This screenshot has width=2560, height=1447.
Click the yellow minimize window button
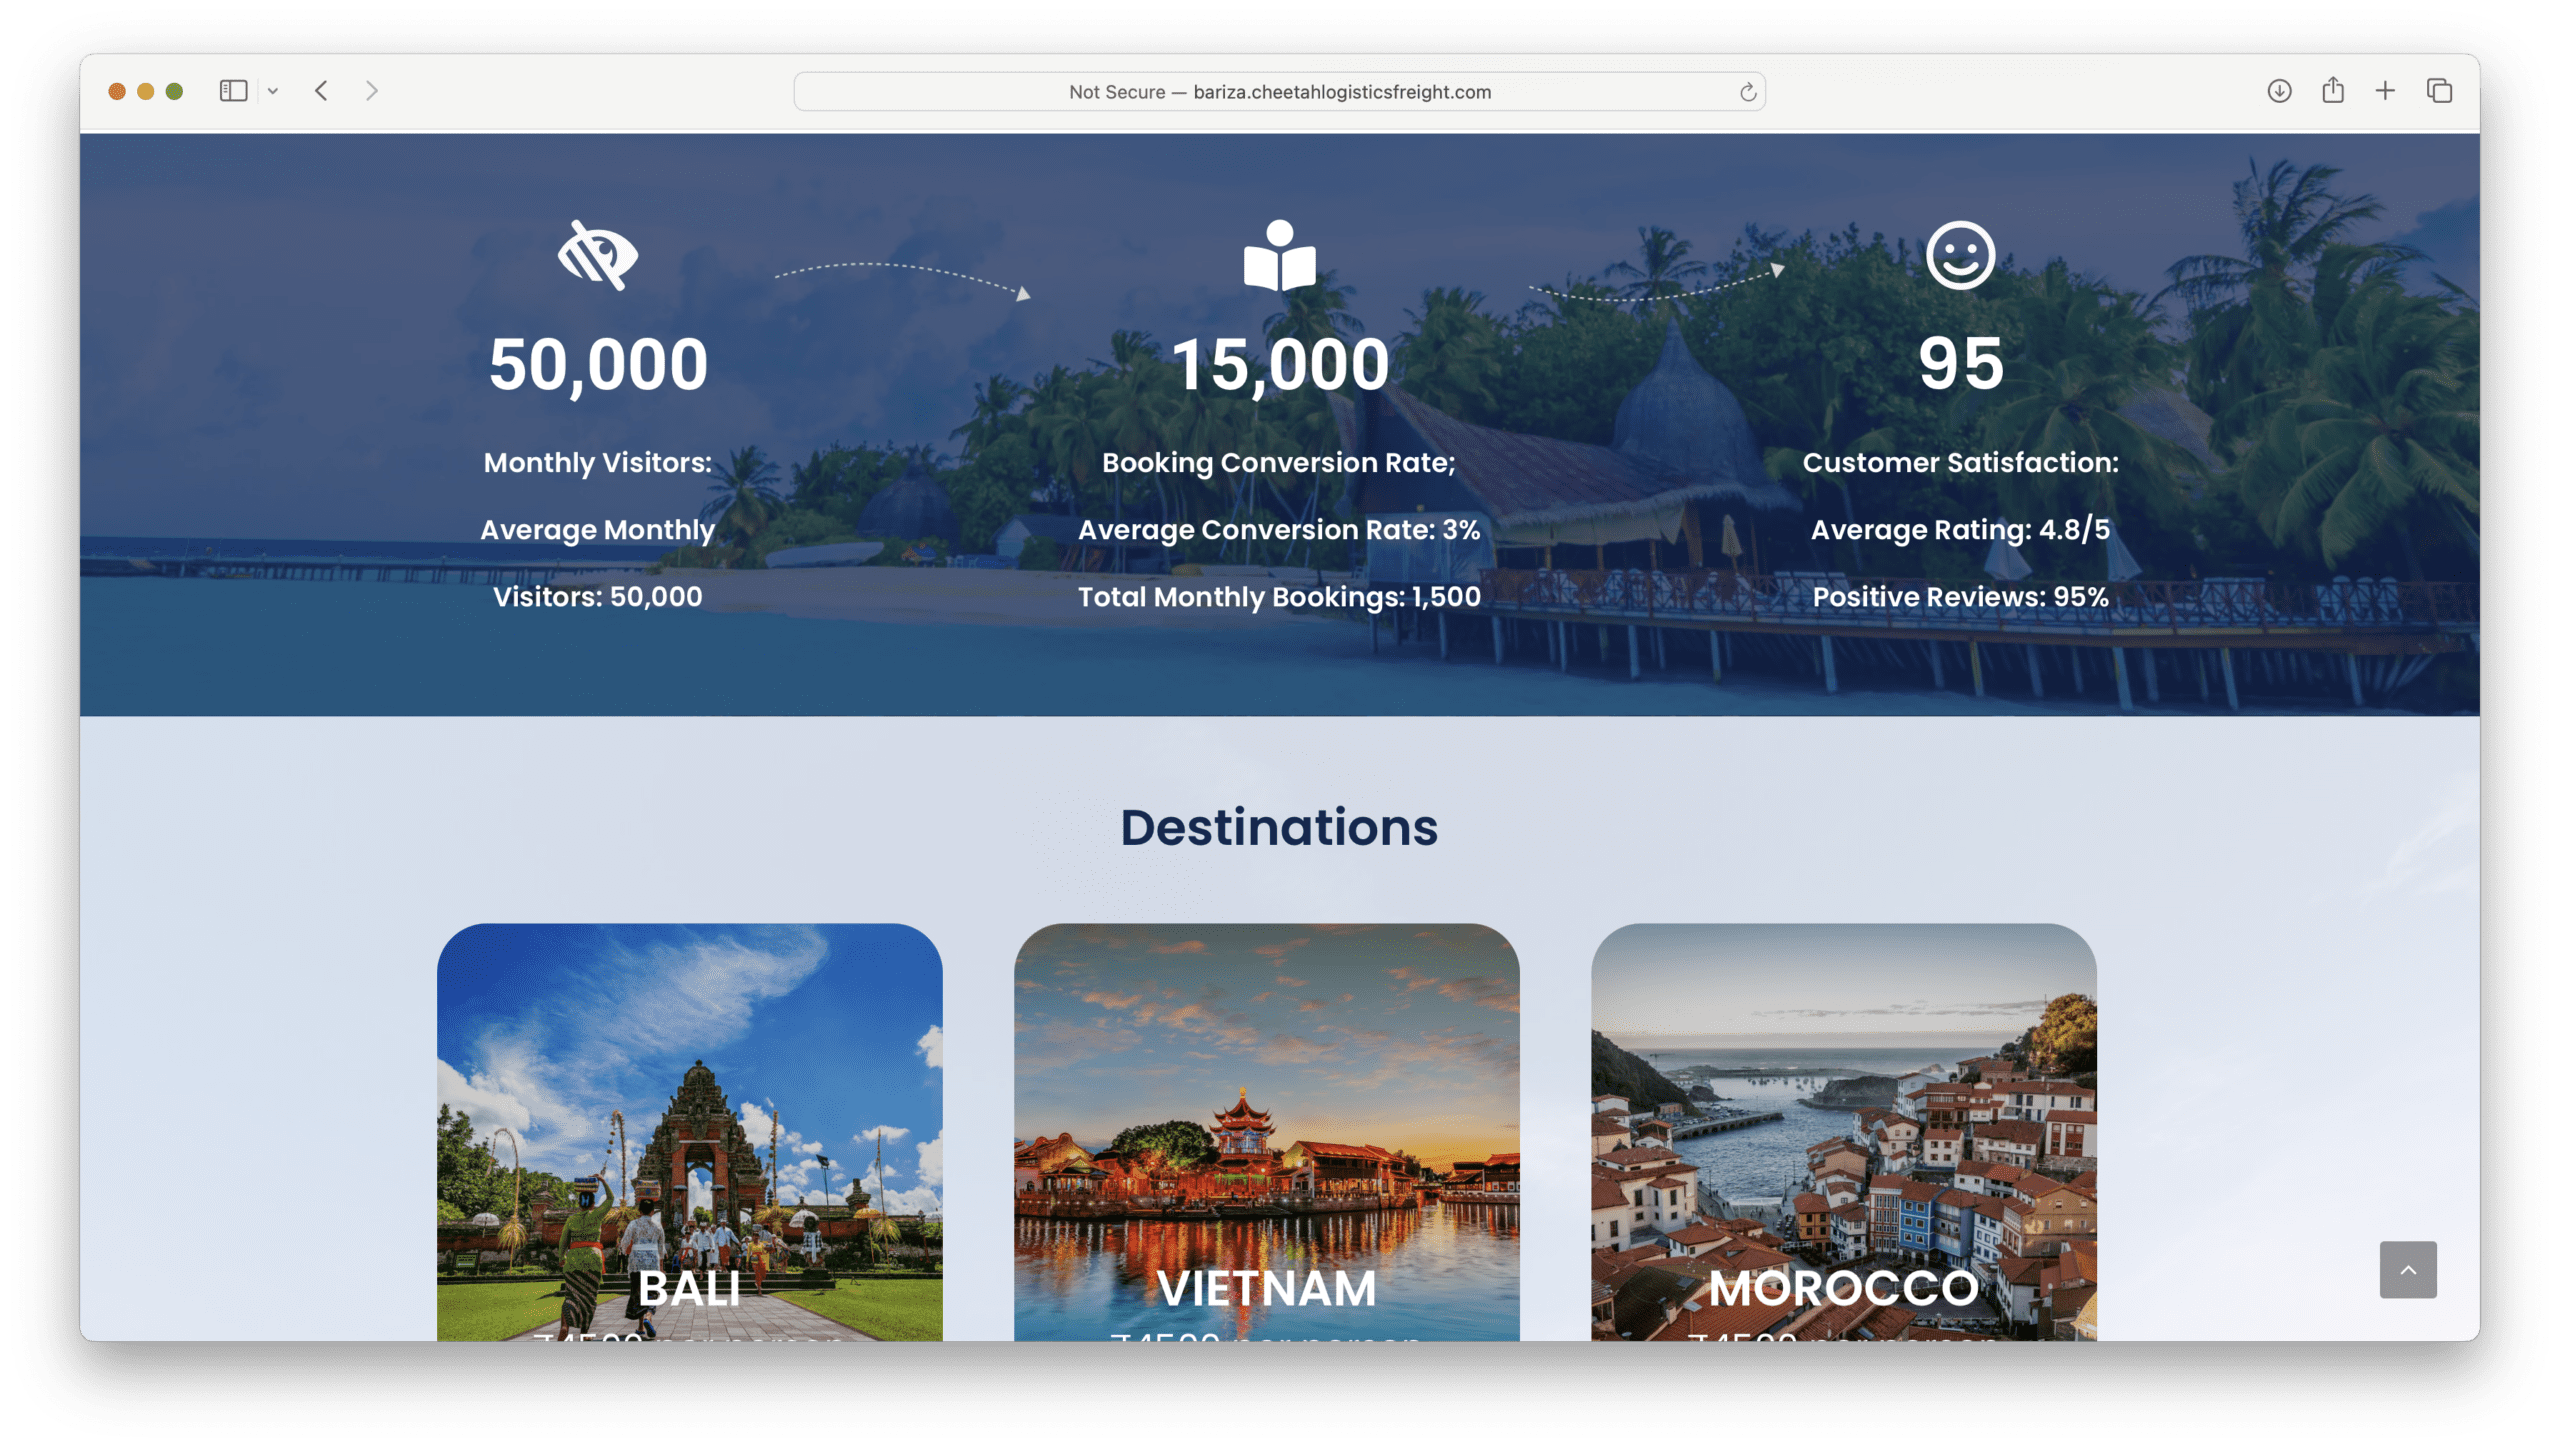(x=146, y=91)
